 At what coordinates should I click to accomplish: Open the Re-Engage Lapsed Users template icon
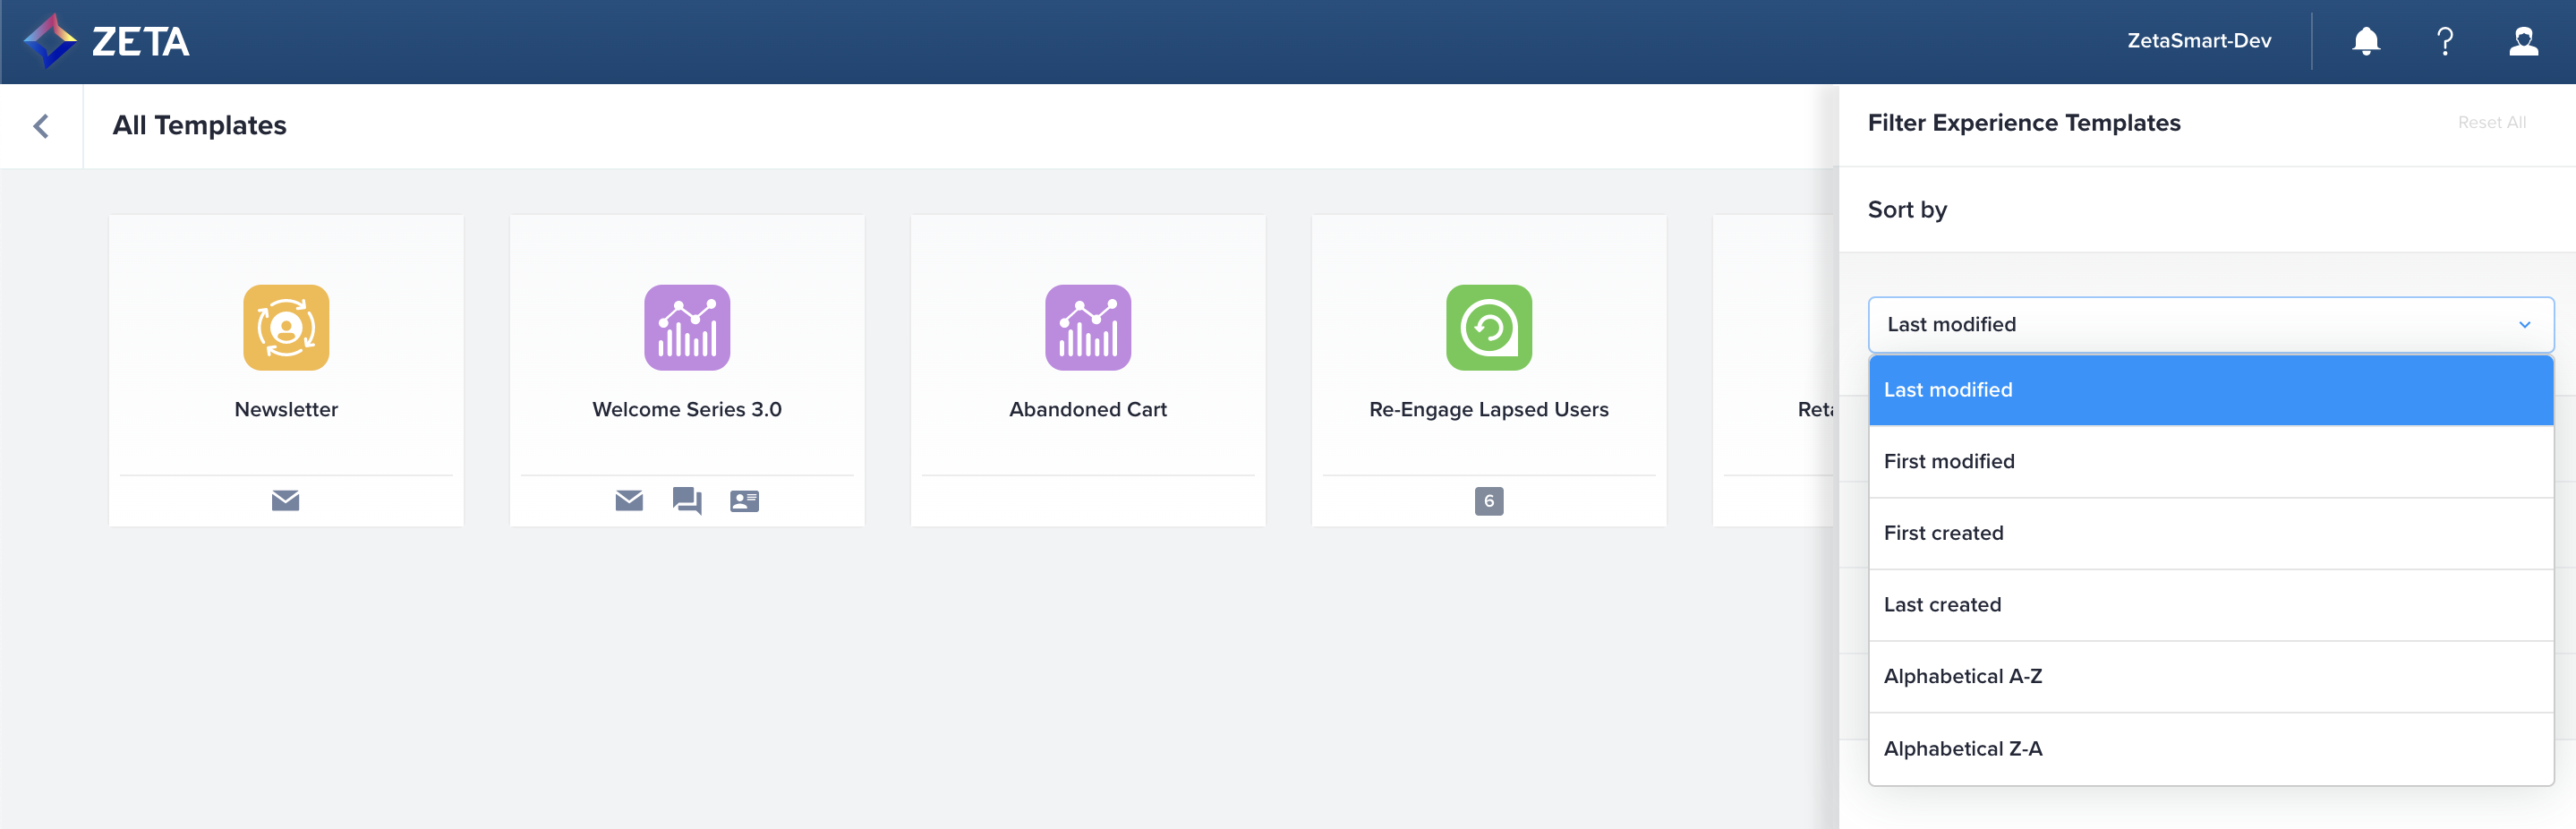pos(1488,327)
